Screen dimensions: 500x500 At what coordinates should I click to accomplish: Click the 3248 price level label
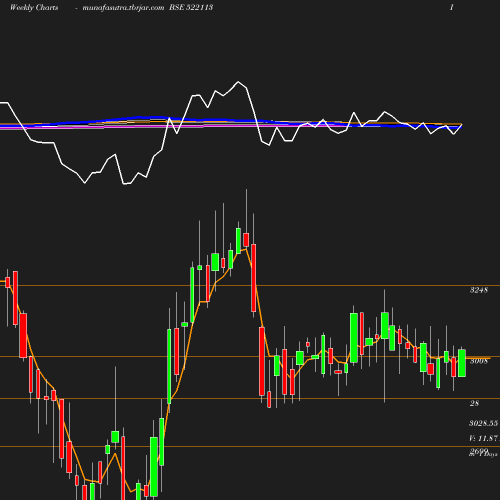[x=479, y=290]
